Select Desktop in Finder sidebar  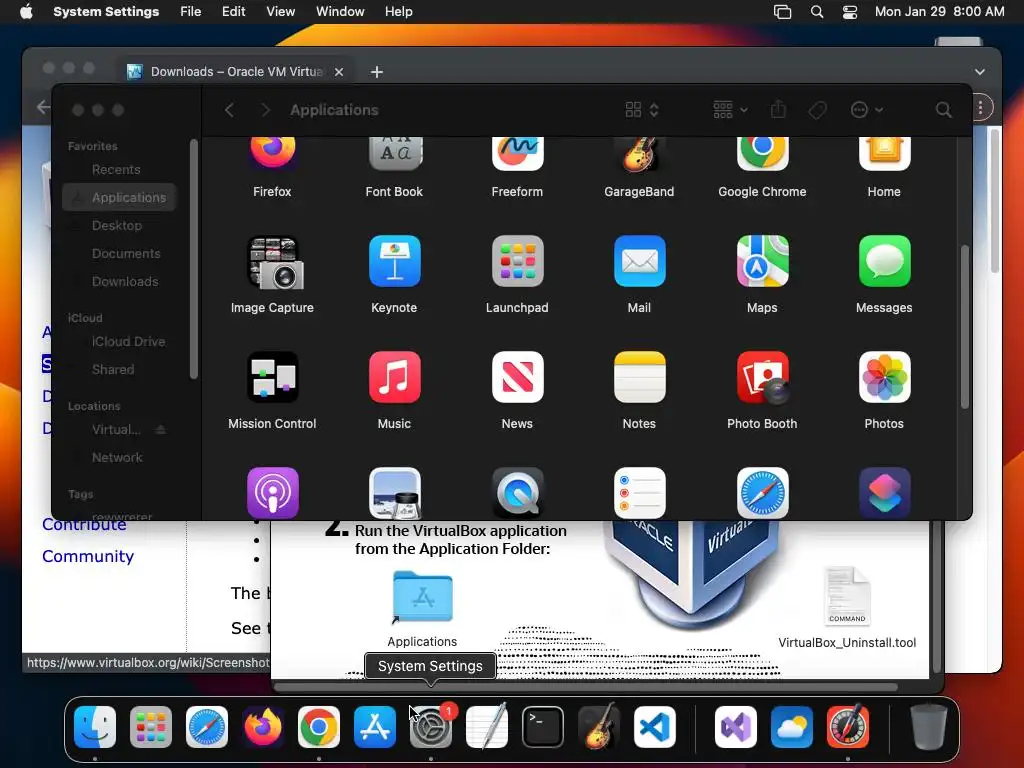click(x=118, y=225)
